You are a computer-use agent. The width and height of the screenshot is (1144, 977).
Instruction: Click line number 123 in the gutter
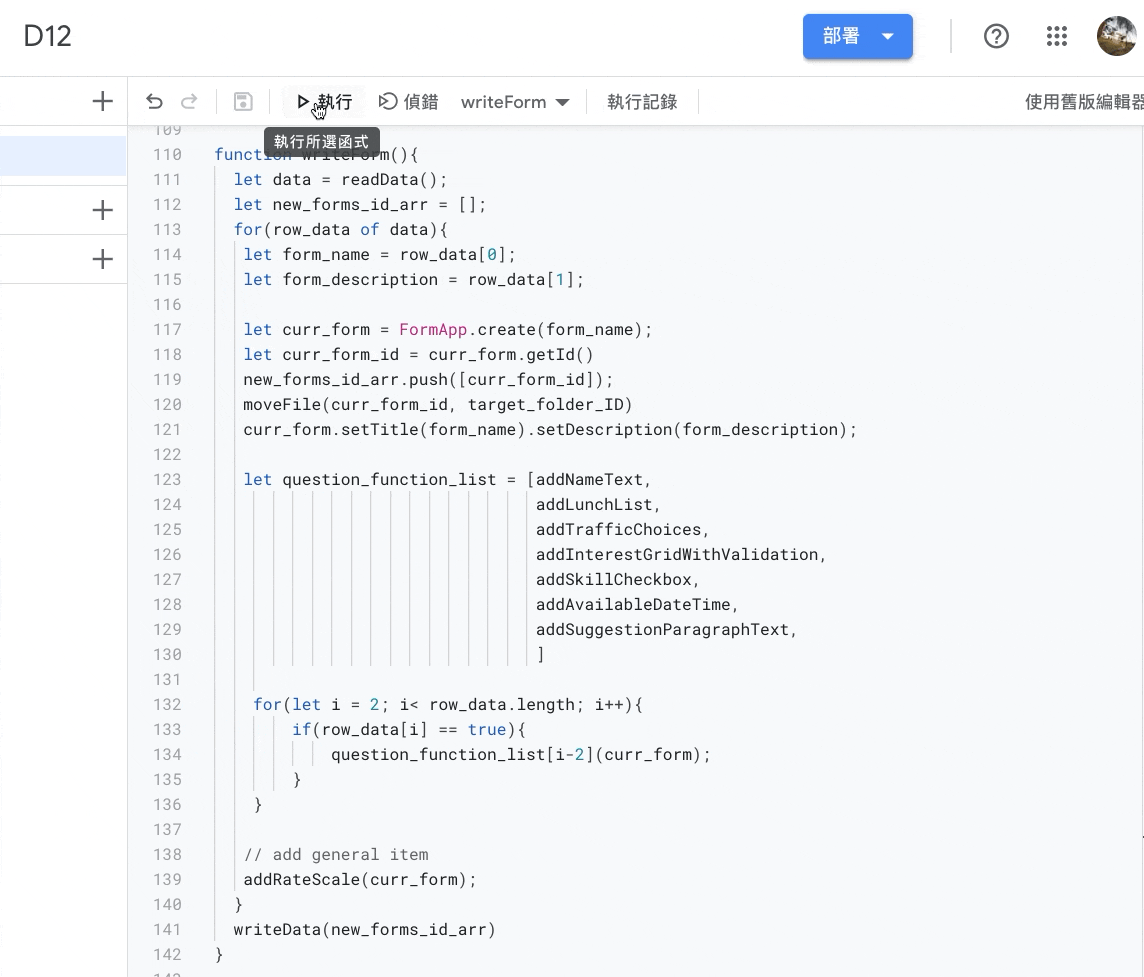pos(167,479)
